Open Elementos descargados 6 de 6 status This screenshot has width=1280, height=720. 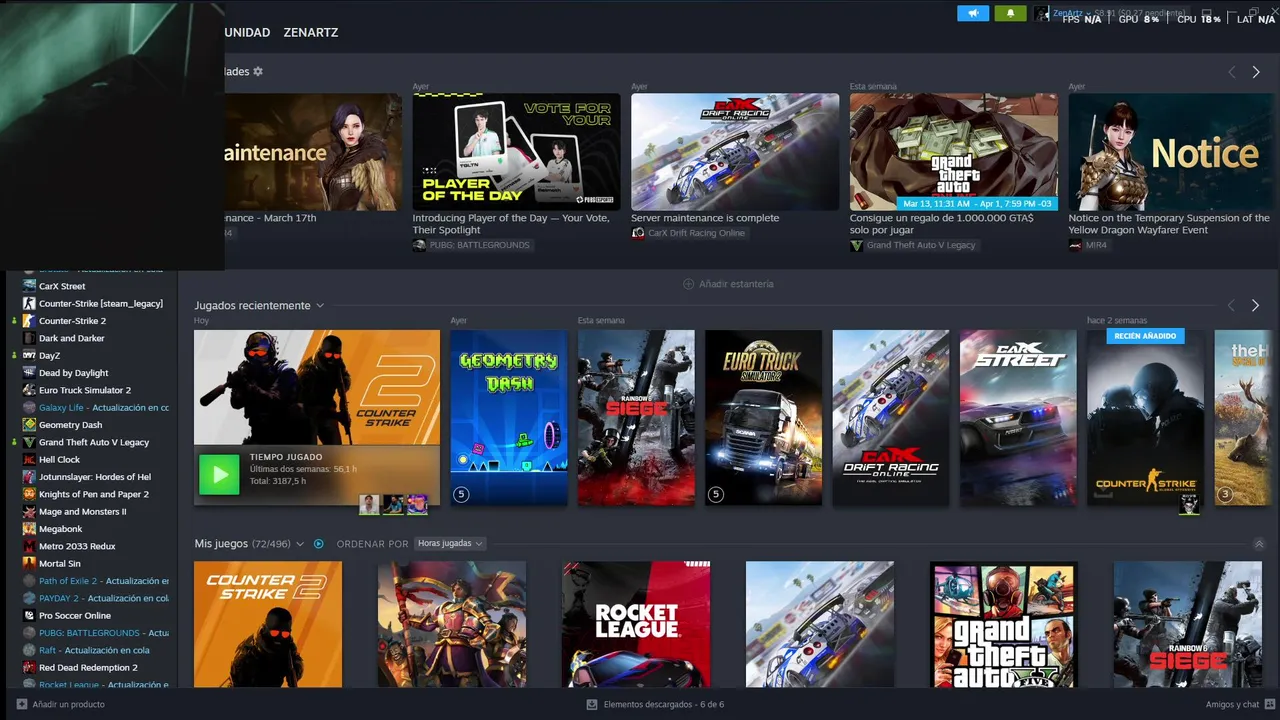coord(663,704)
